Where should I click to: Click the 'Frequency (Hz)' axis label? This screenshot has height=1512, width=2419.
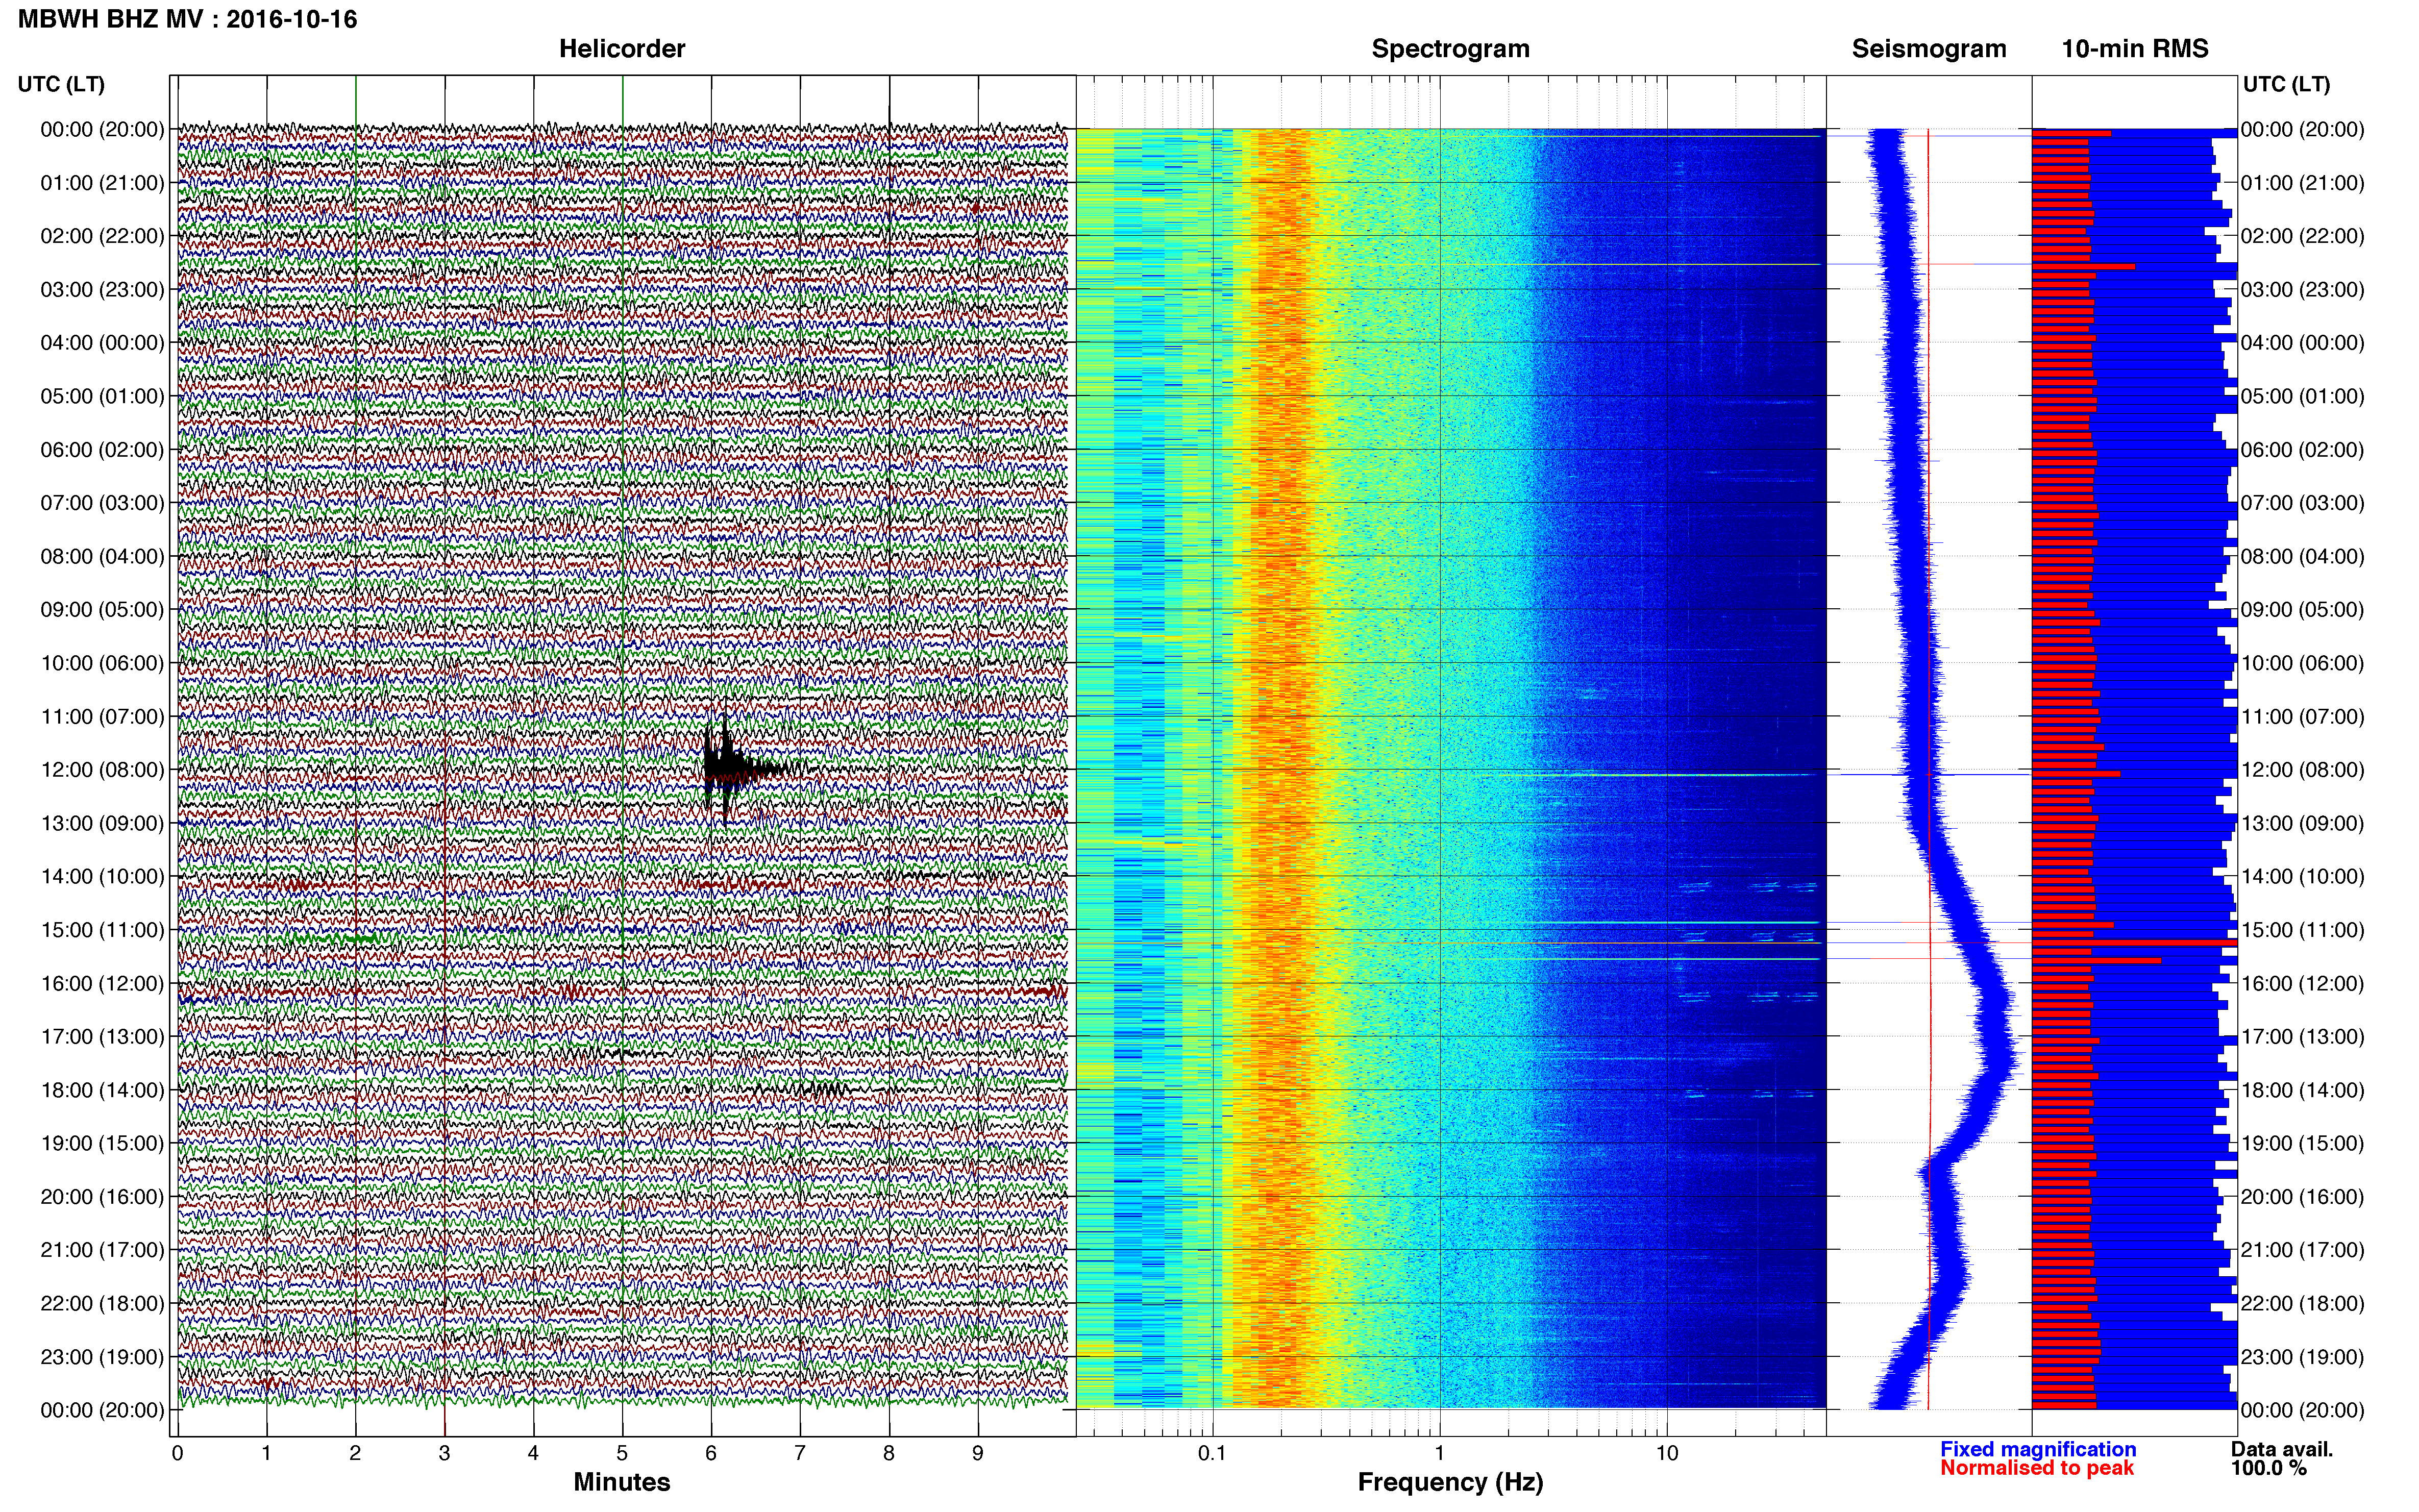click(1450, 1482)
